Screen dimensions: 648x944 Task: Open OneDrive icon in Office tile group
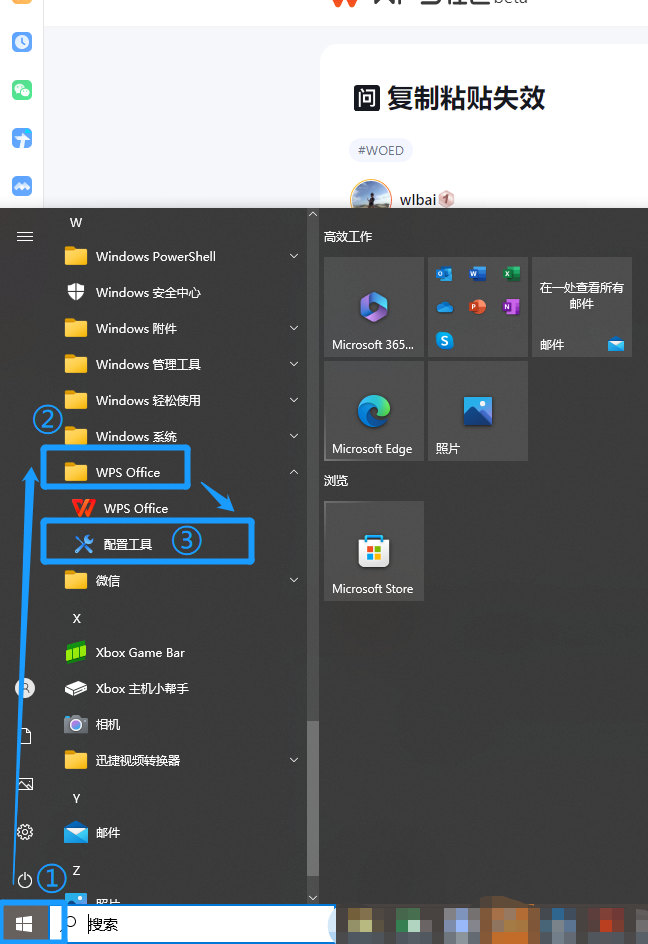[x=444, y=307]
